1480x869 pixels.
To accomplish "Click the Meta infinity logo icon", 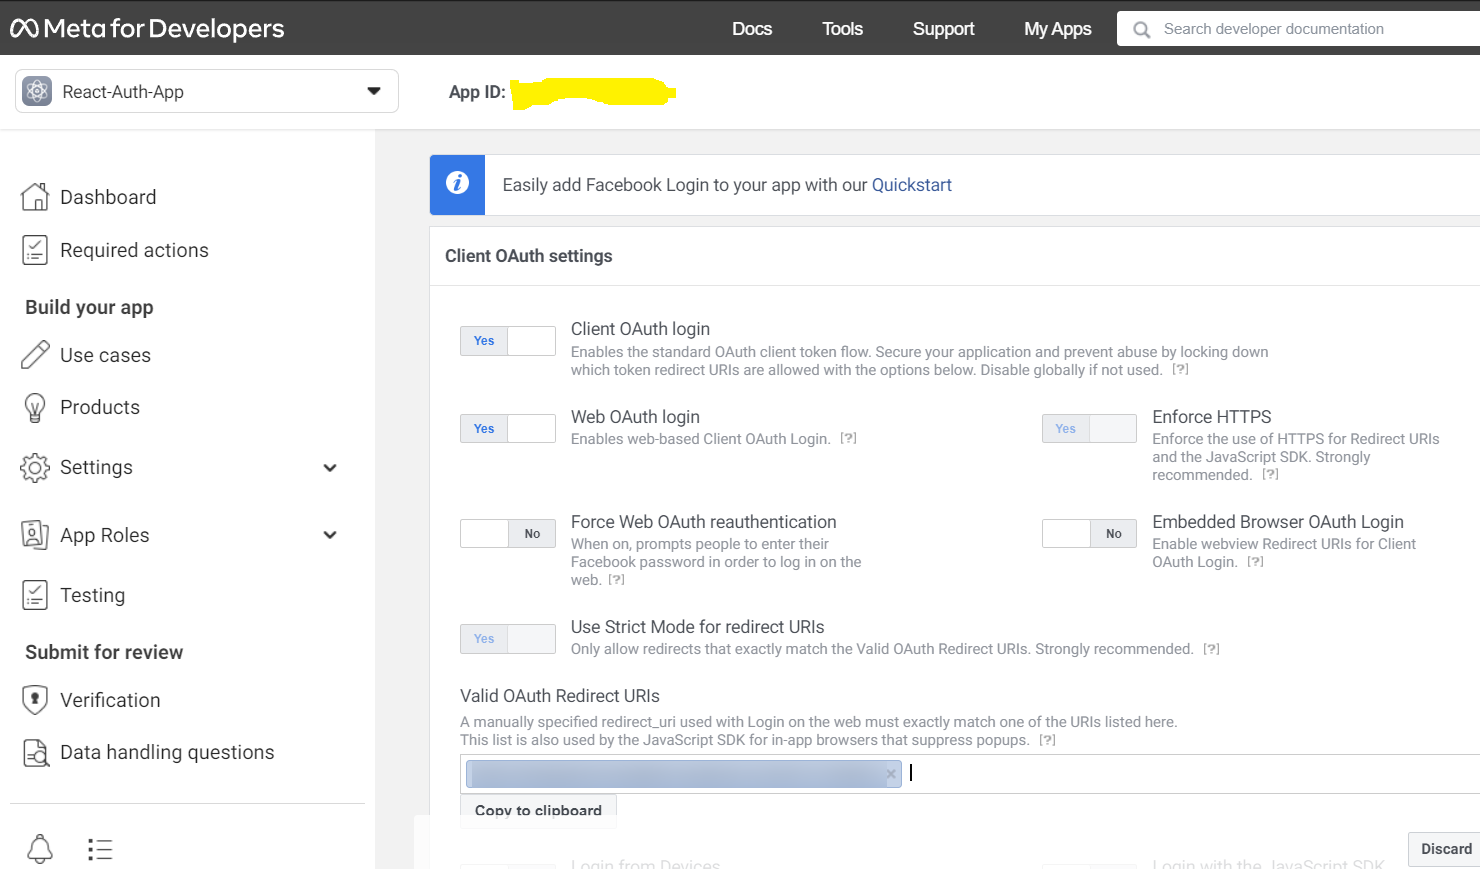I will coord(24,28).
